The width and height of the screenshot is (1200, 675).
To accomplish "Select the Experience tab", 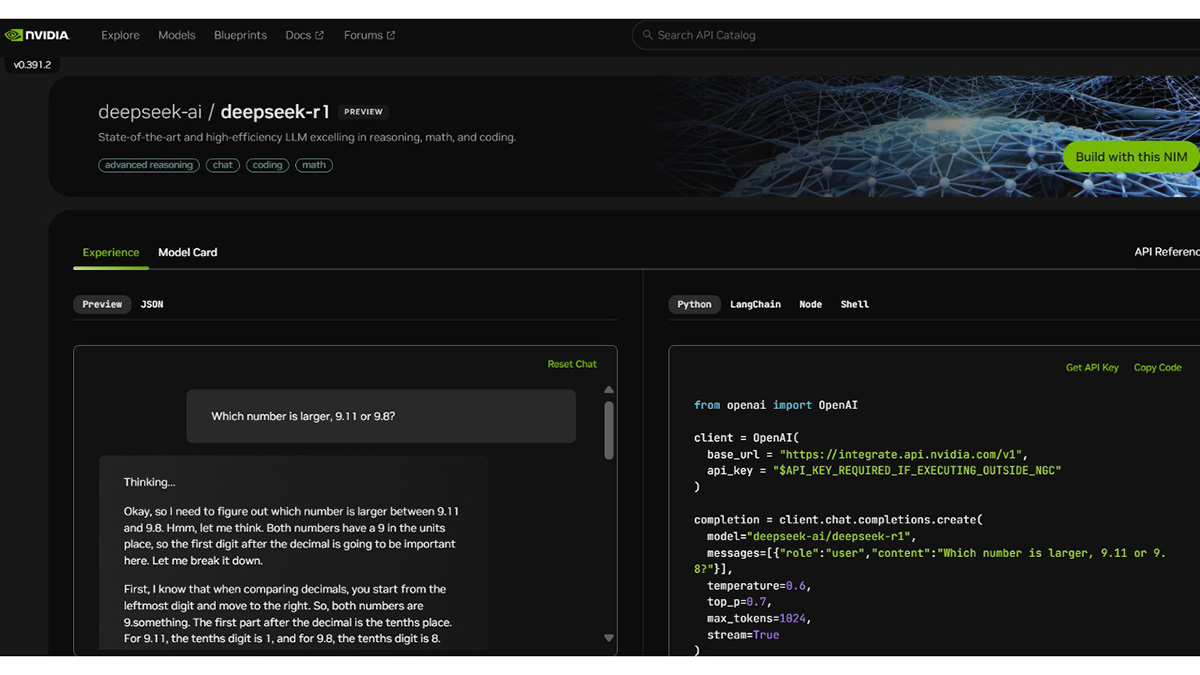I will click(111, 252).
